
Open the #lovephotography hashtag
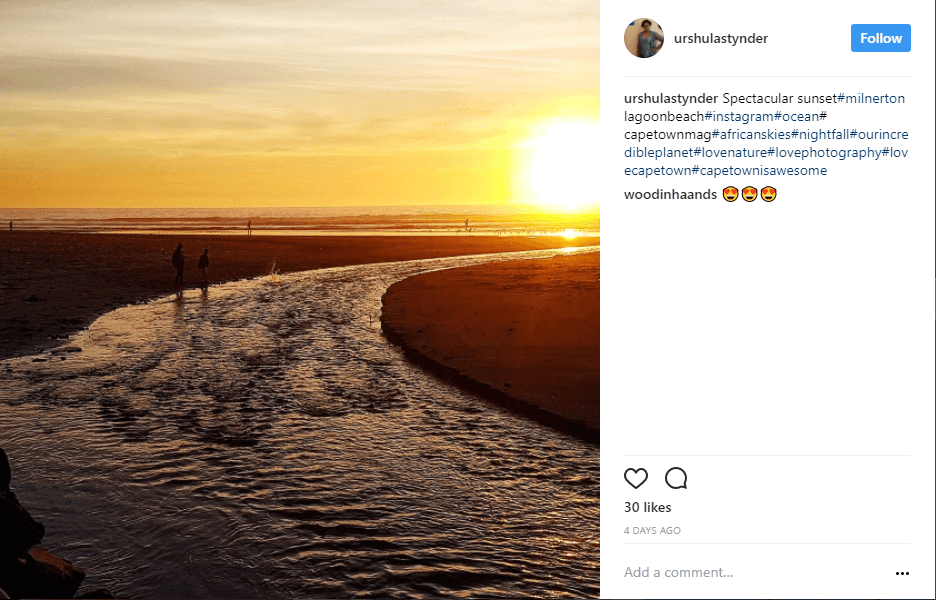pyautogui.click(x=824, y=152)
